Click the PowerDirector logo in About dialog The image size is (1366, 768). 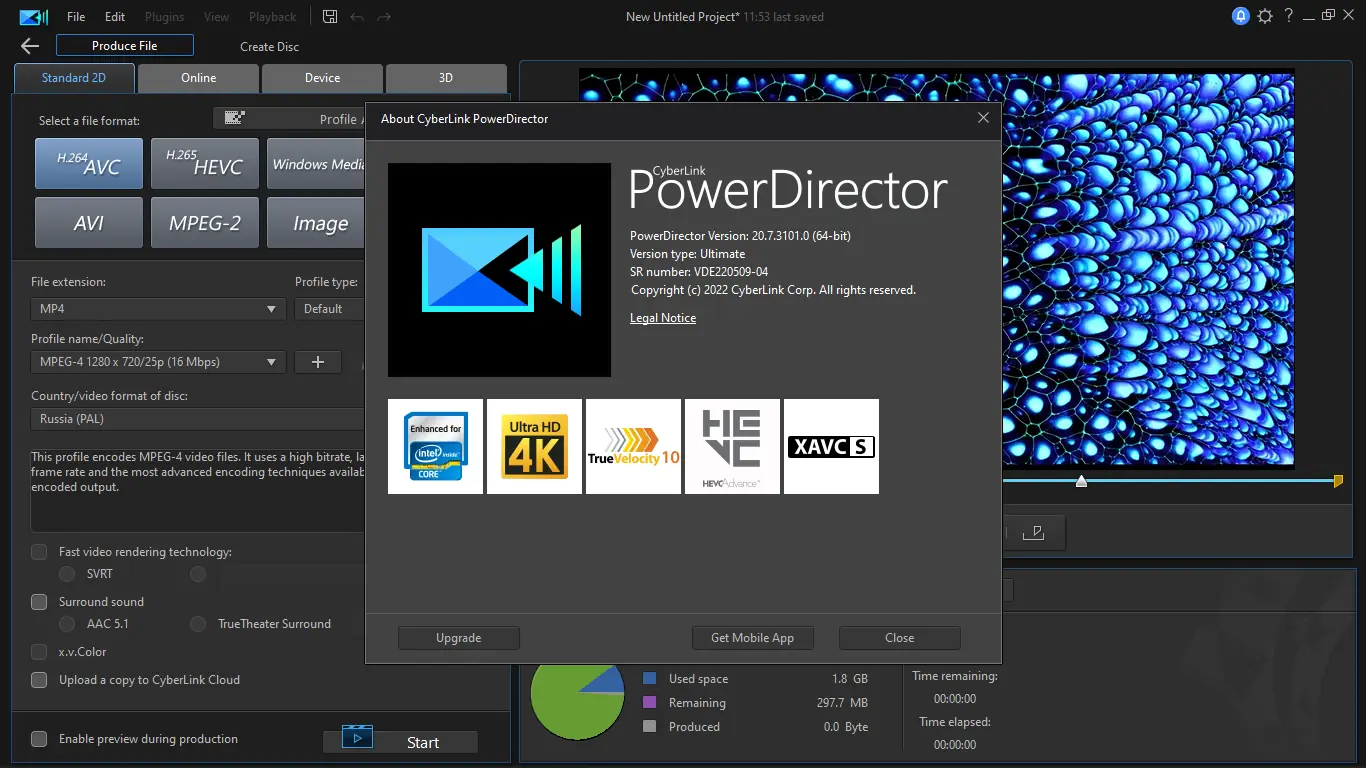499,270
